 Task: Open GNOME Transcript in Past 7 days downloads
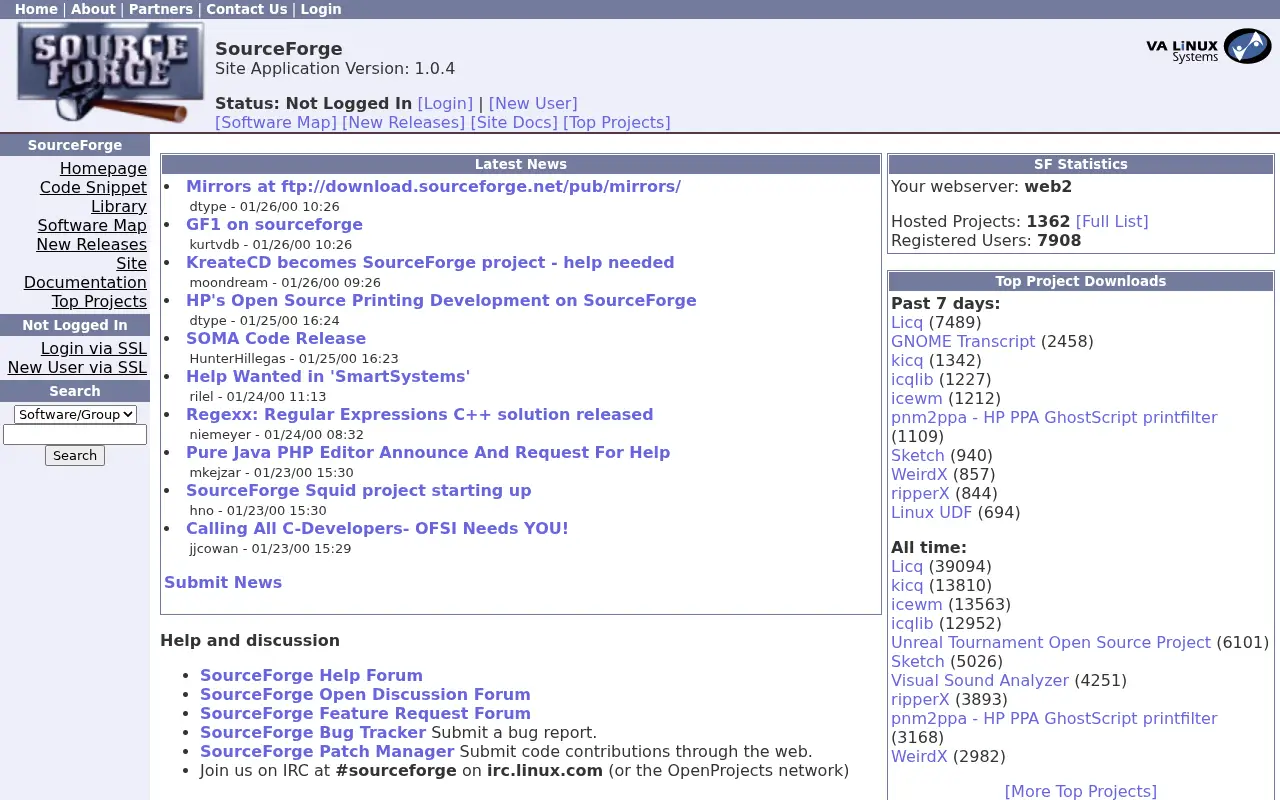[963, 341]
